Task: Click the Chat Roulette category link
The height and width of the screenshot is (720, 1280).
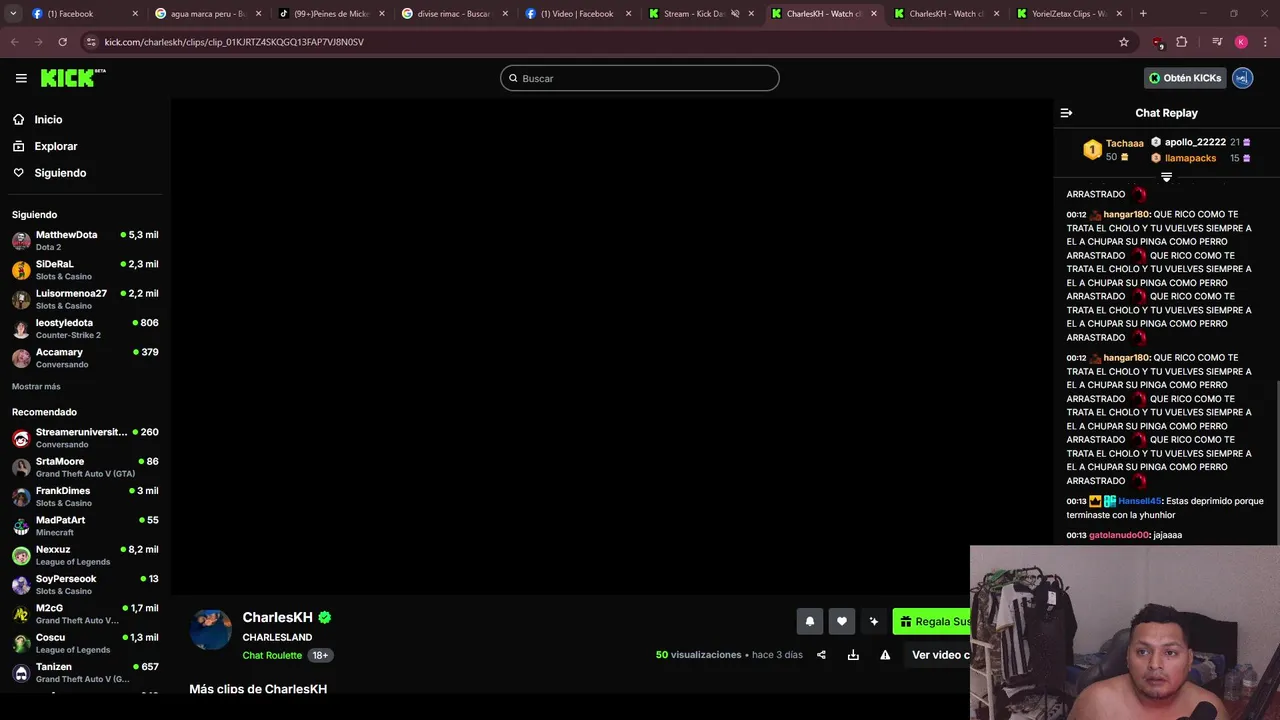Action: (x=272, y=655)
